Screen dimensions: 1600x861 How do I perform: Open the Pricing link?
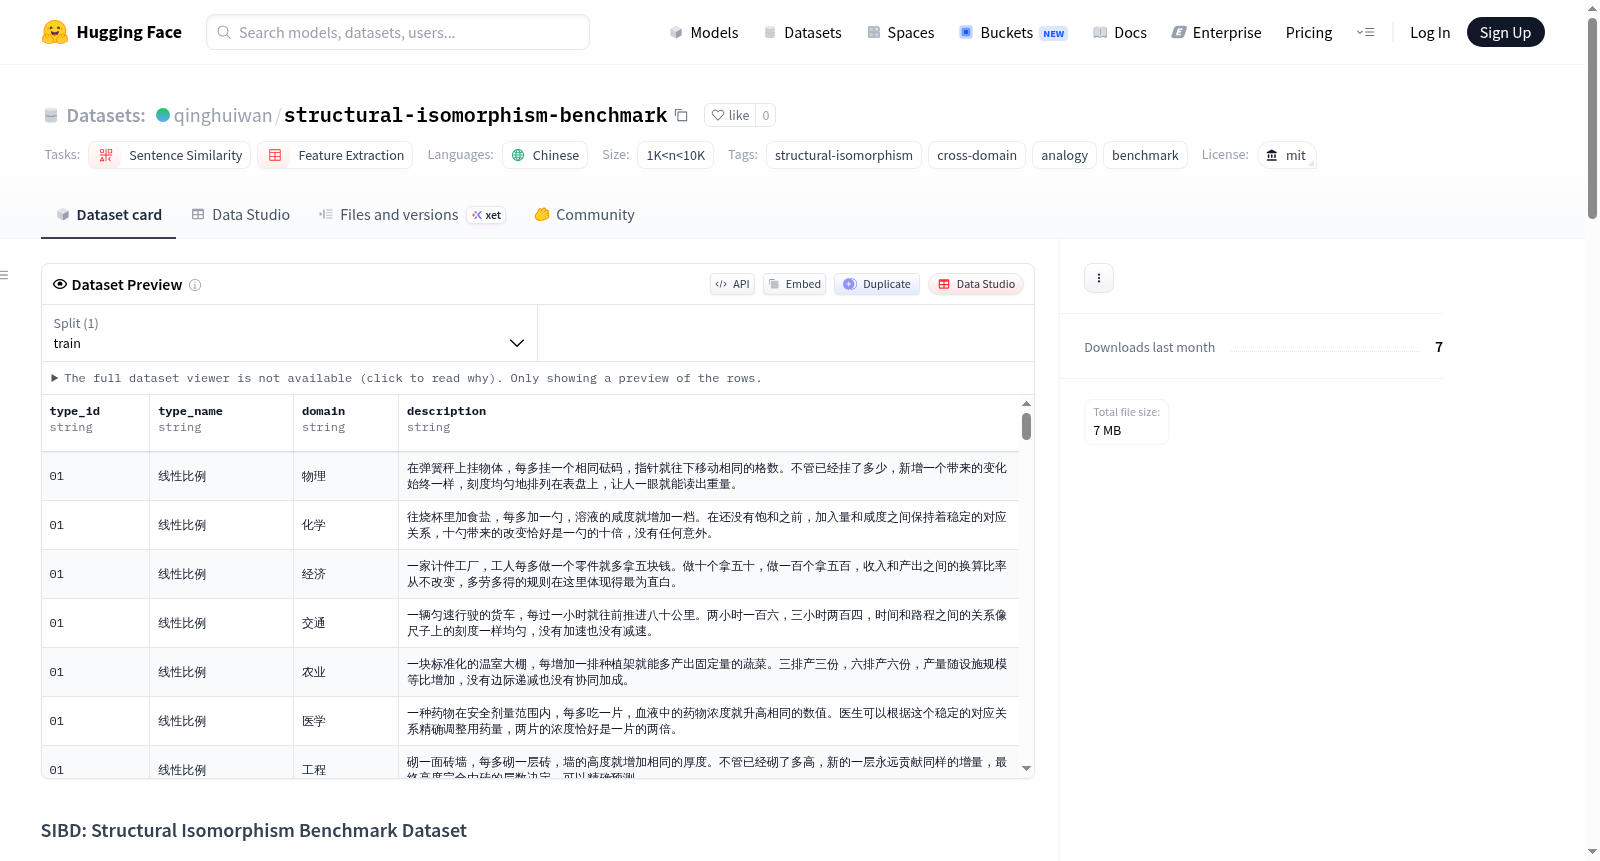(1309, 33)
